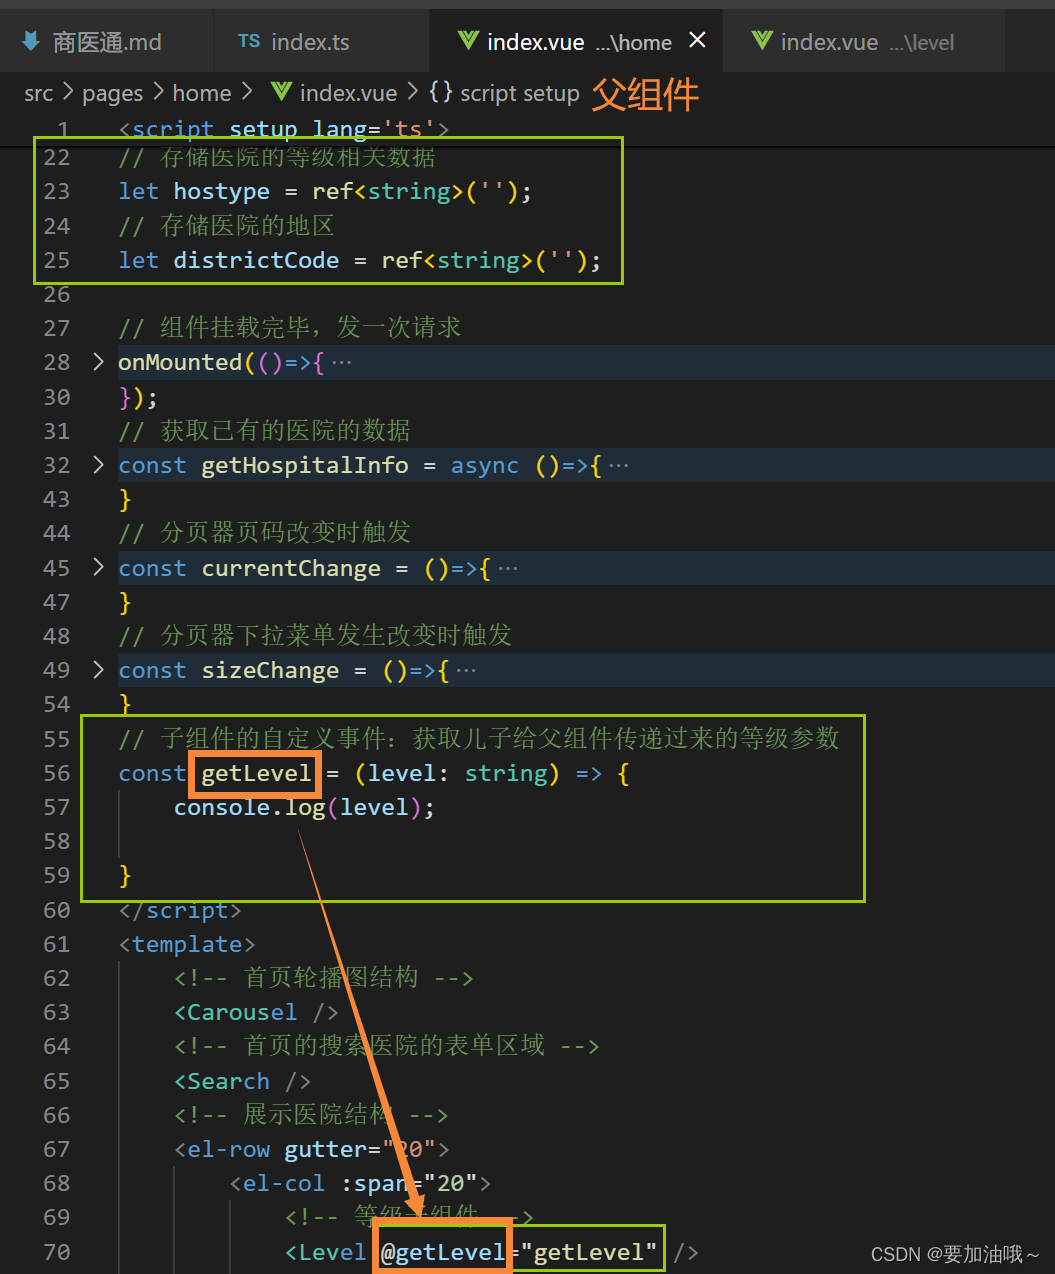Close the active index.vue home tab
This screenshot has width=1055, height=1274.
[697, 41]
